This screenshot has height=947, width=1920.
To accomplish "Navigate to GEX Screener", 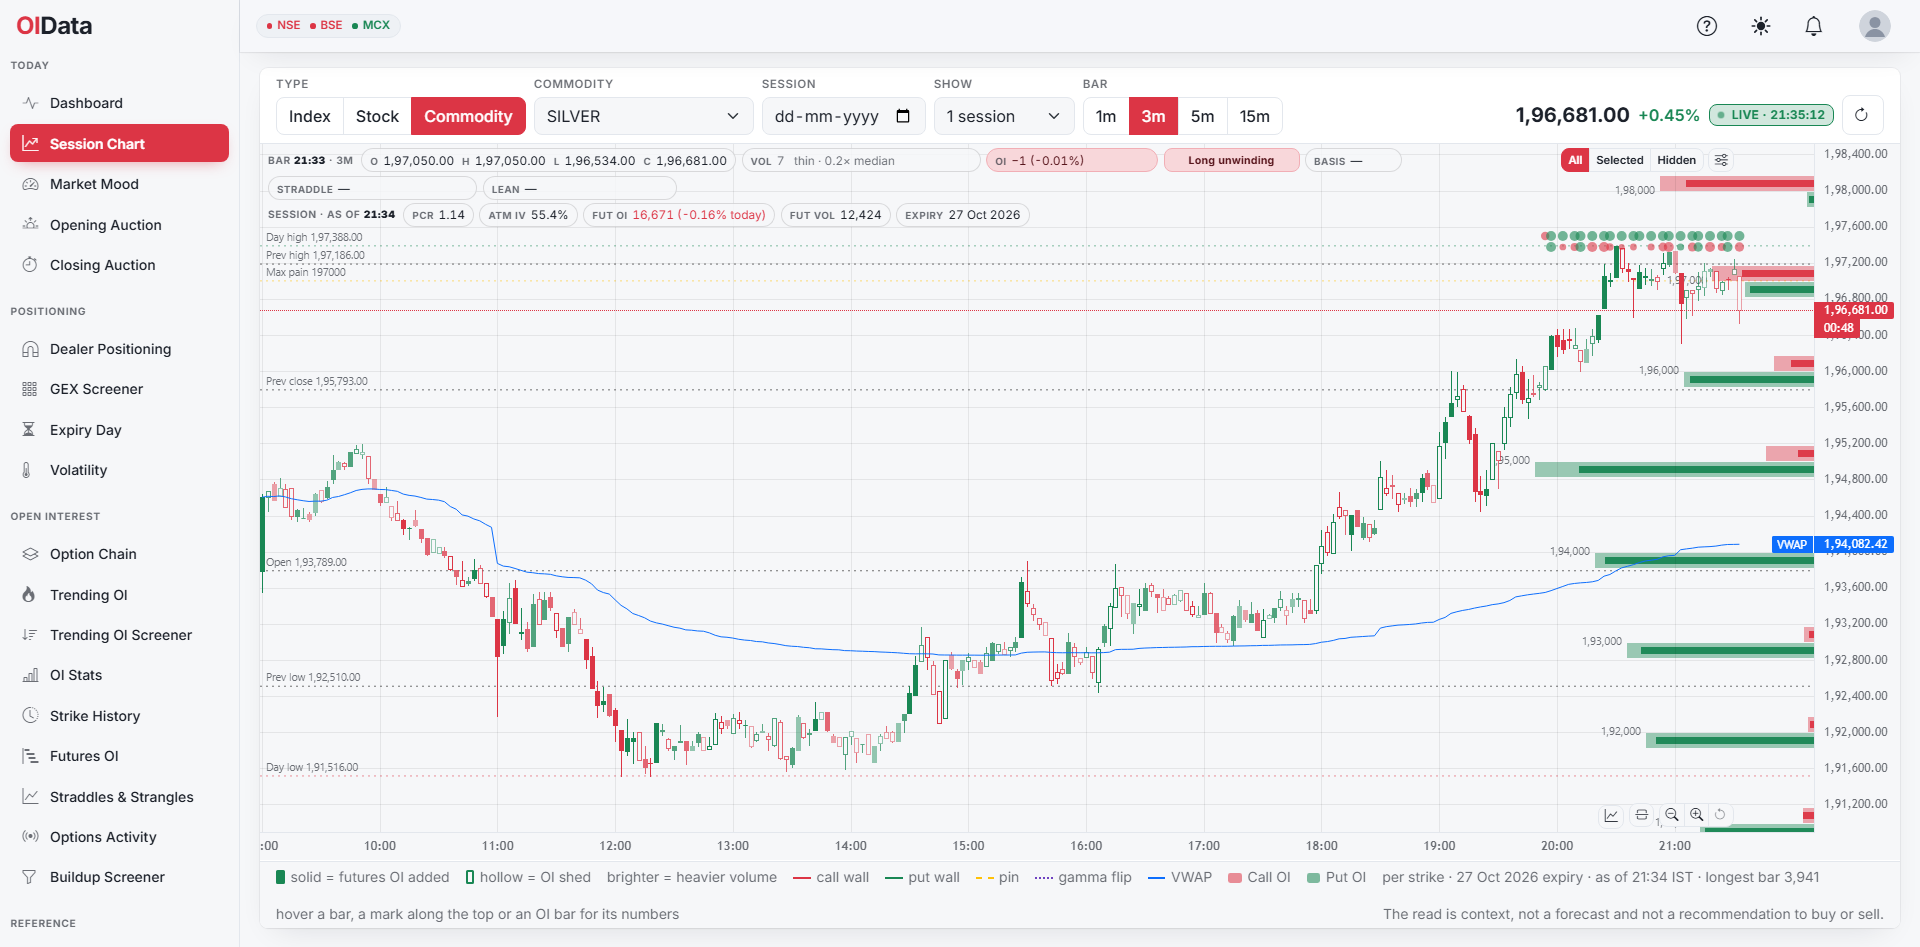I will pyautogui.click(x=119, y=389).
